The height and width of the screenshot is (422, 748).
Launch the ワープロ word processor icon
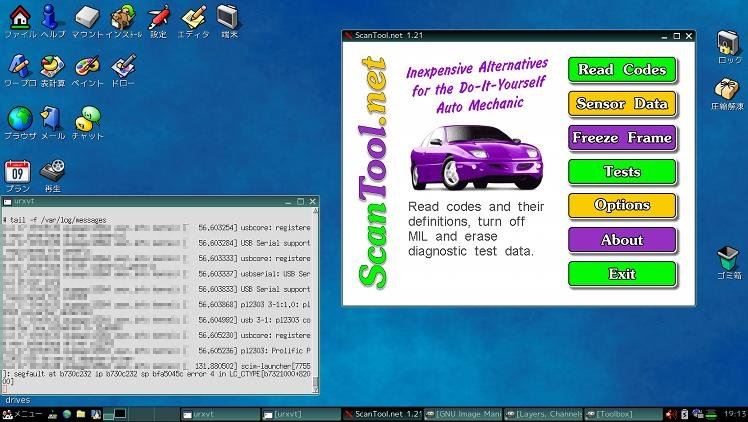pyautogui.click(x=20, y=70)
